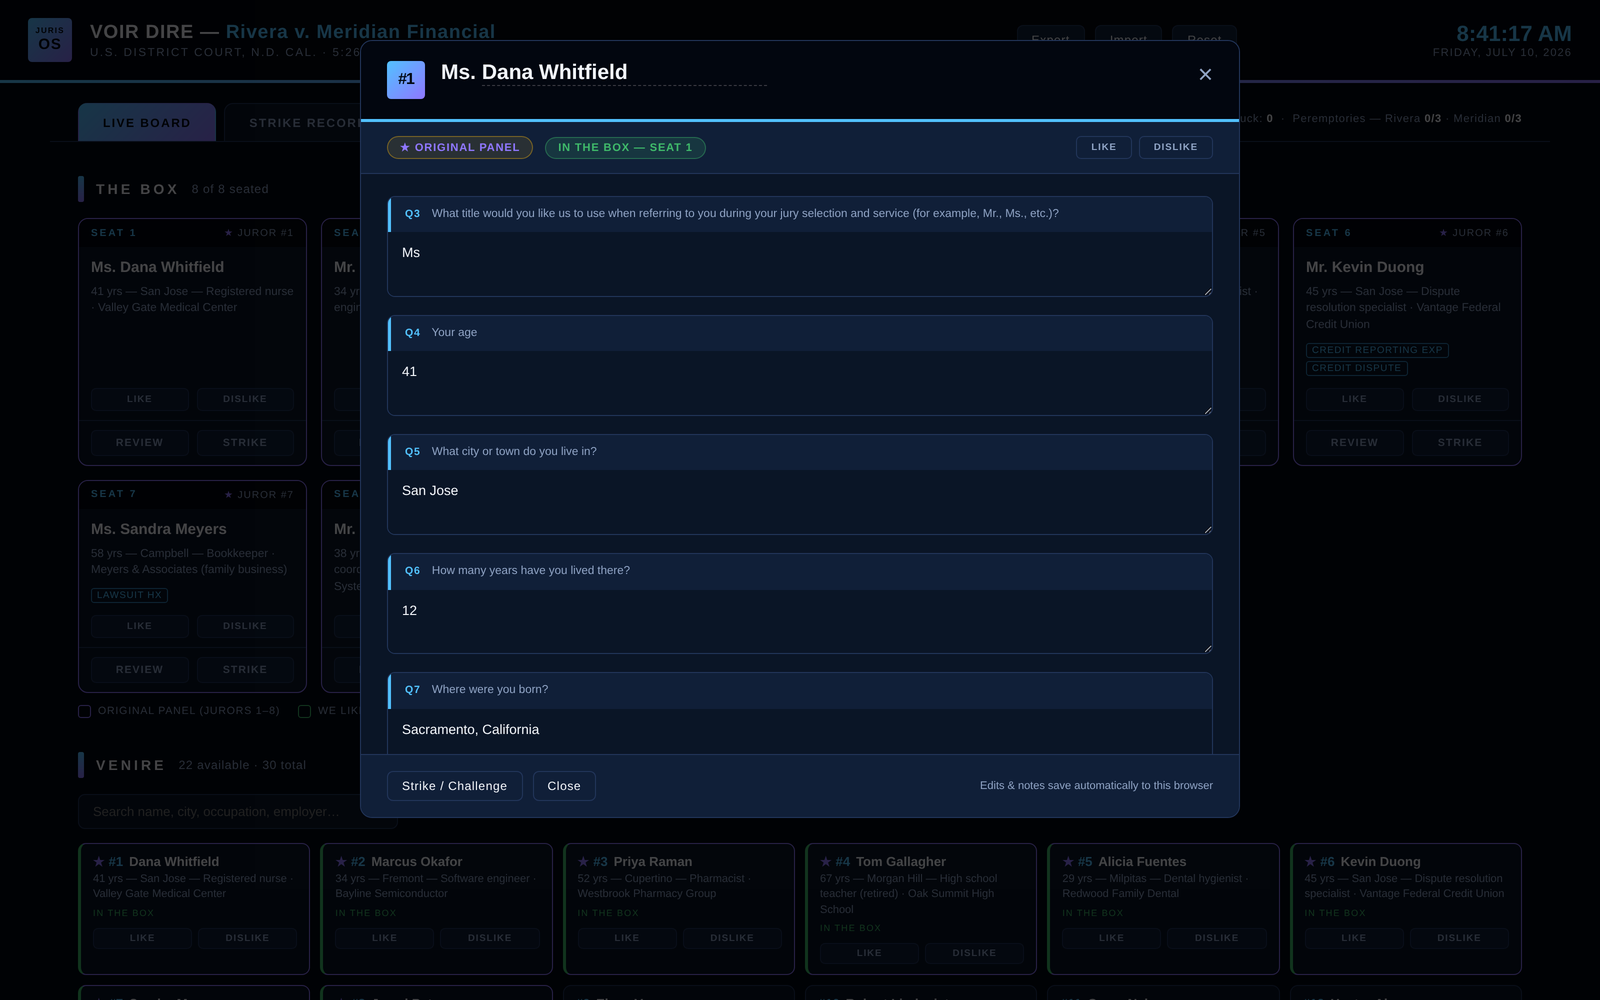This screenshot has height=1000, width=1600.
Task: Open the Strike Record tab
Action: coord(297,122)
